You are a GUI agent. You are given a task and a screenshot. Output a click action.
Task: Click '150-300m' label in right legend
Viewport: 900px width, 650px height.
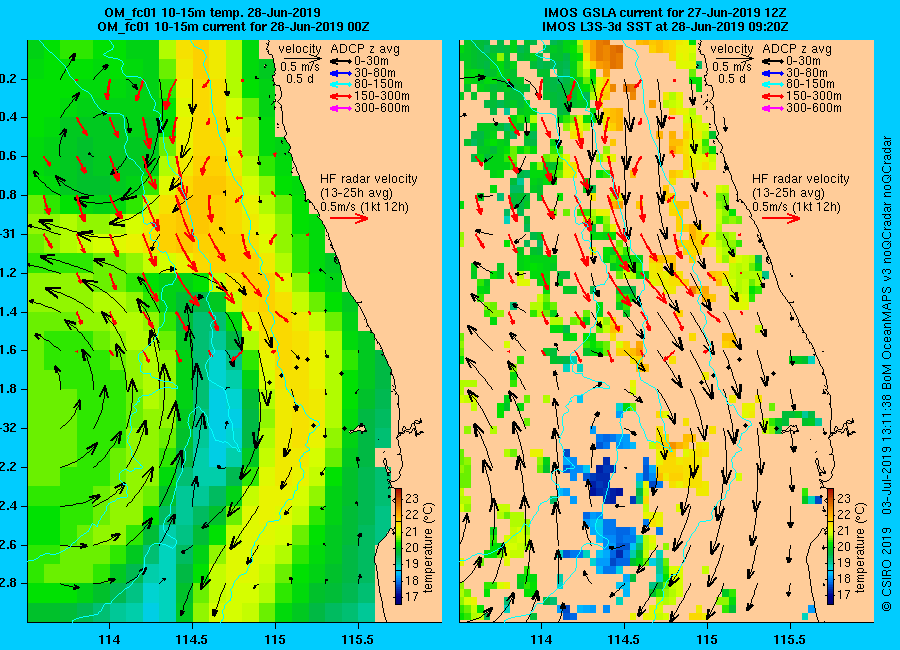(814, 96)
